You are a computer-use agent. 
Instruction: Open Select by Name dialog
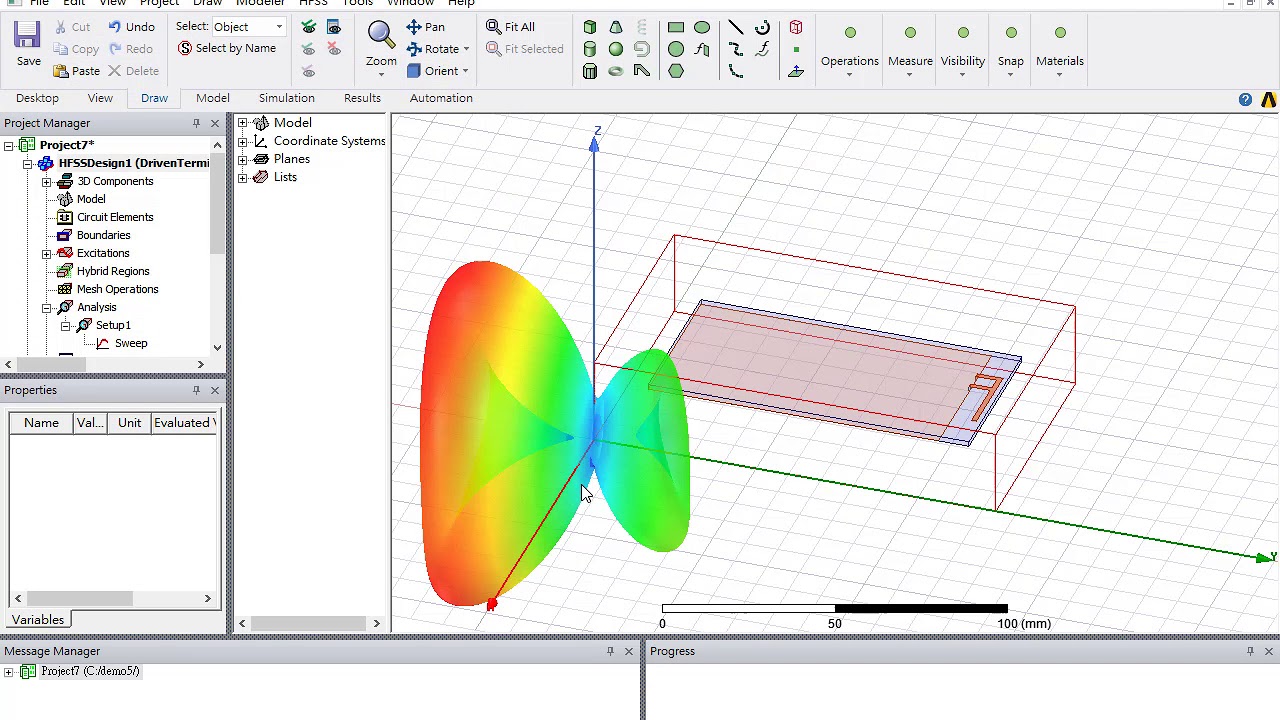(x=226, y=48)
